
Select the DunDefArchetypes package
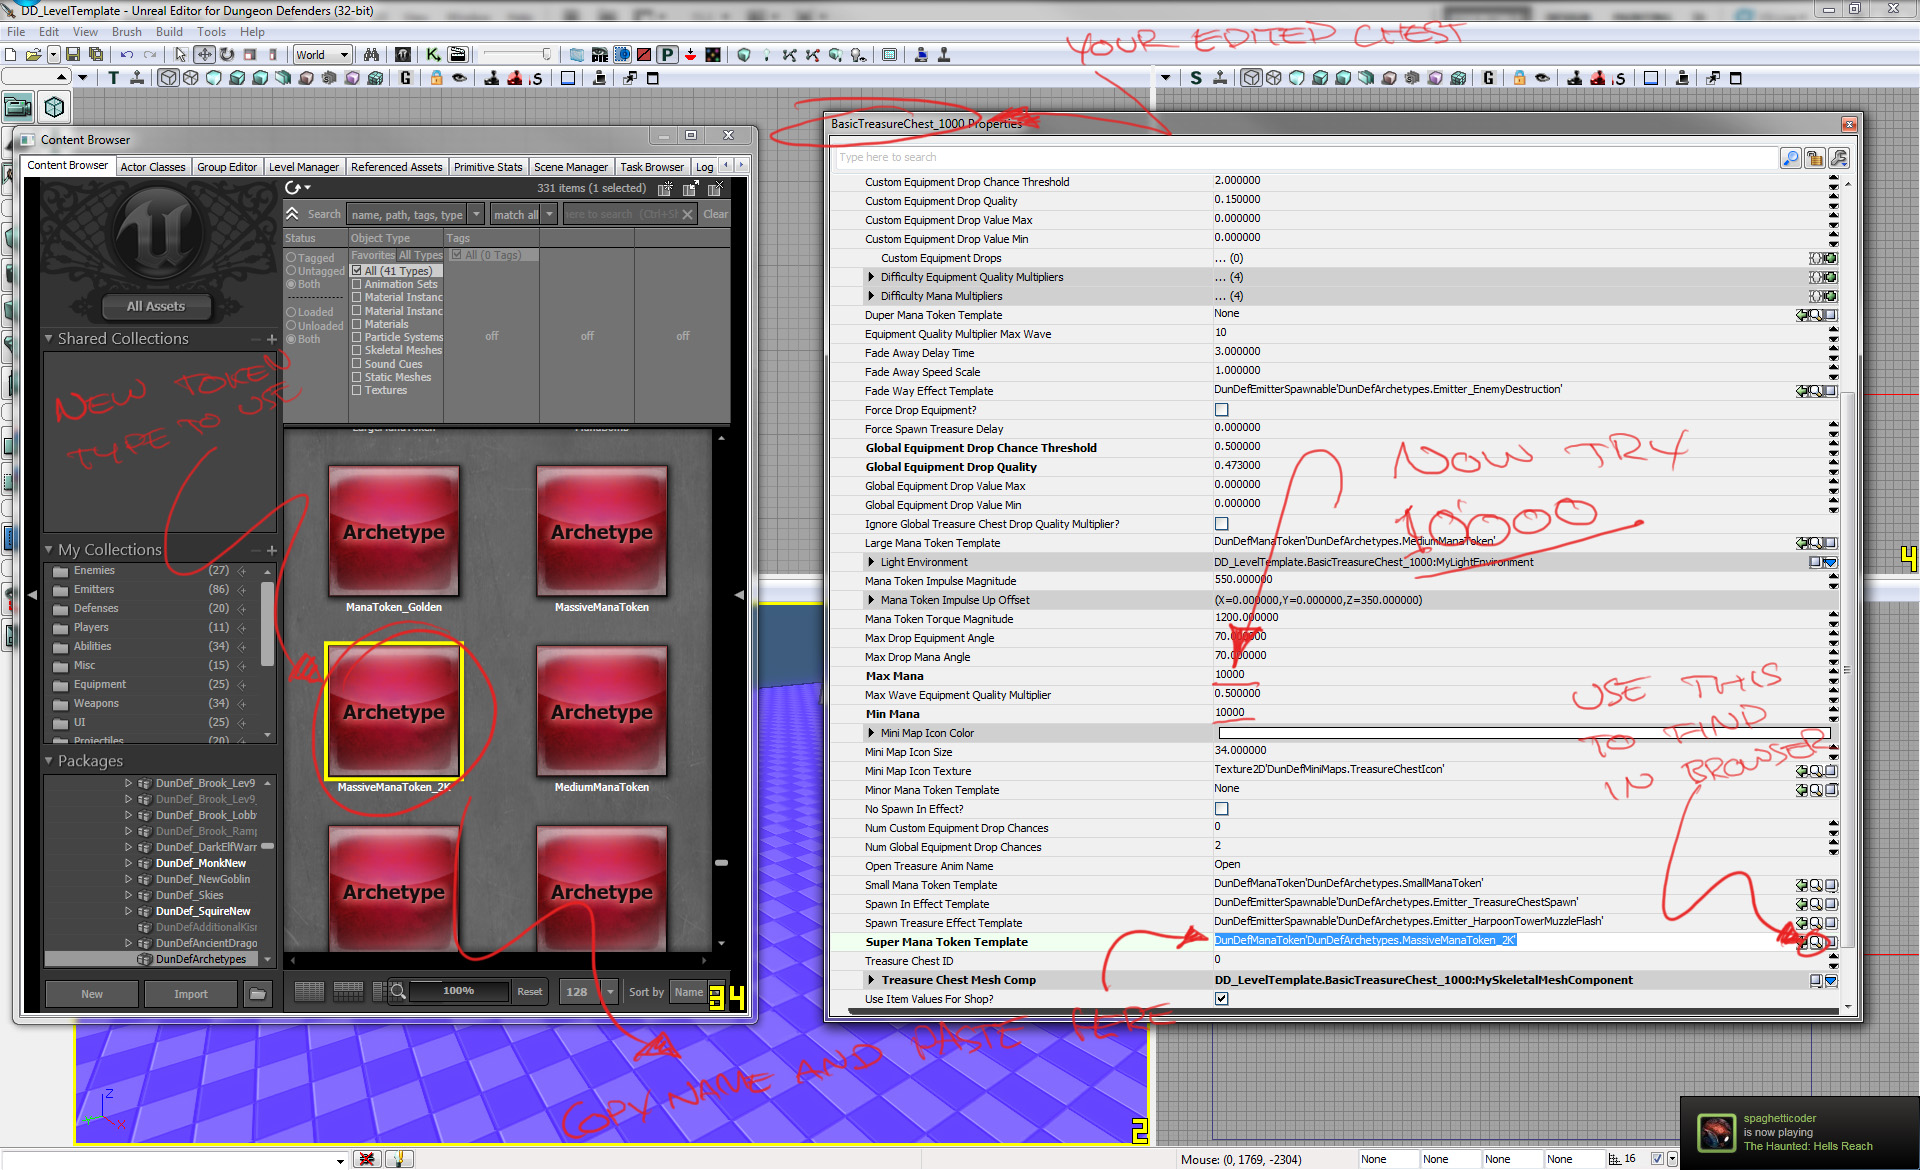pyautogui.click(x=201, y=959)
